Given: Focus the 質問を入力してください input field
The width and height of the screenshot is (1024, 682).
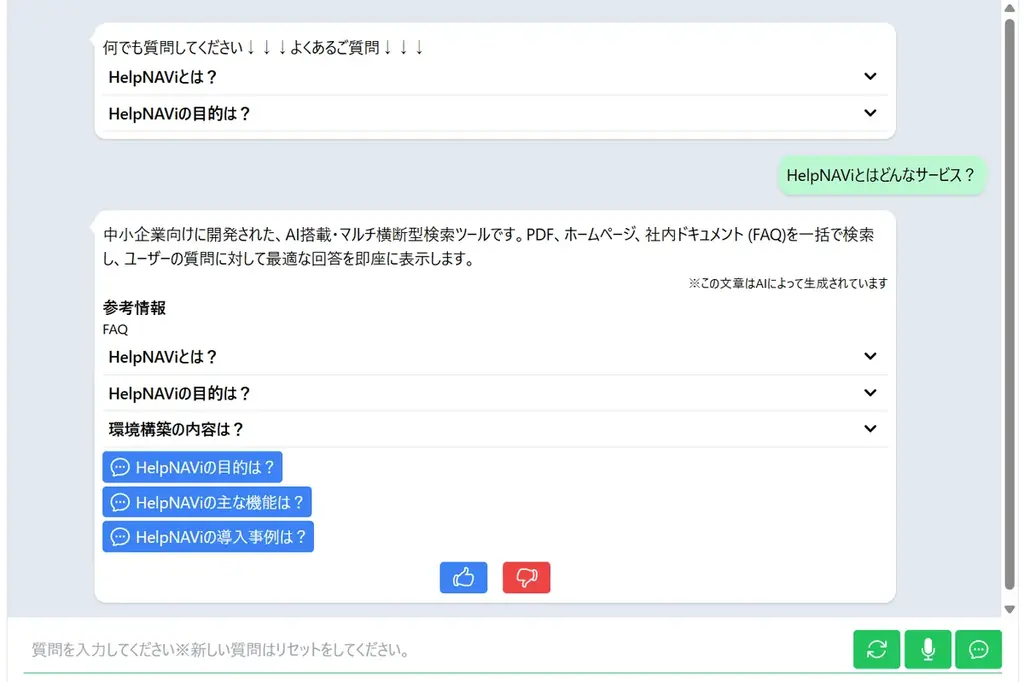Looking at the screenshot, I should 430,650.
